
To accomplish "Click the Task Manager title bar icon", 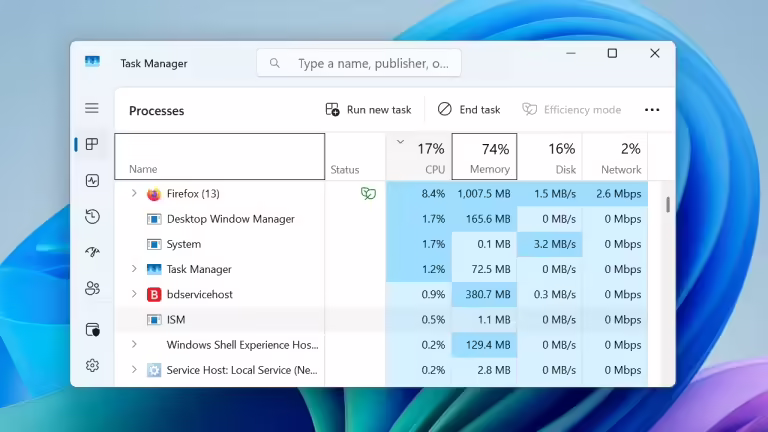I will 92,62.
